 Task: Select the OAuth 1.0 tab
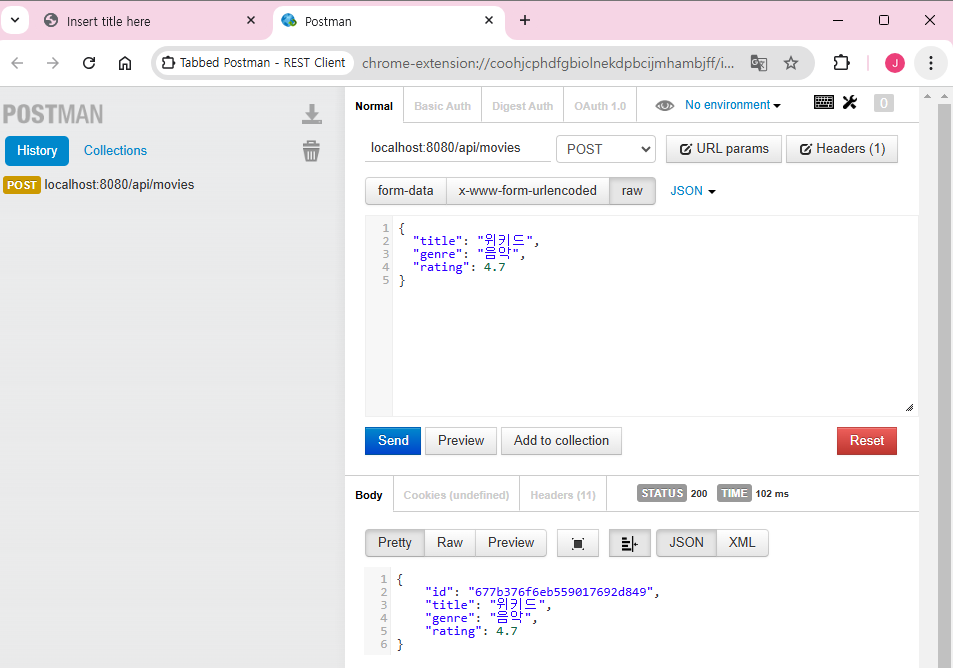[x=600, y=106]
